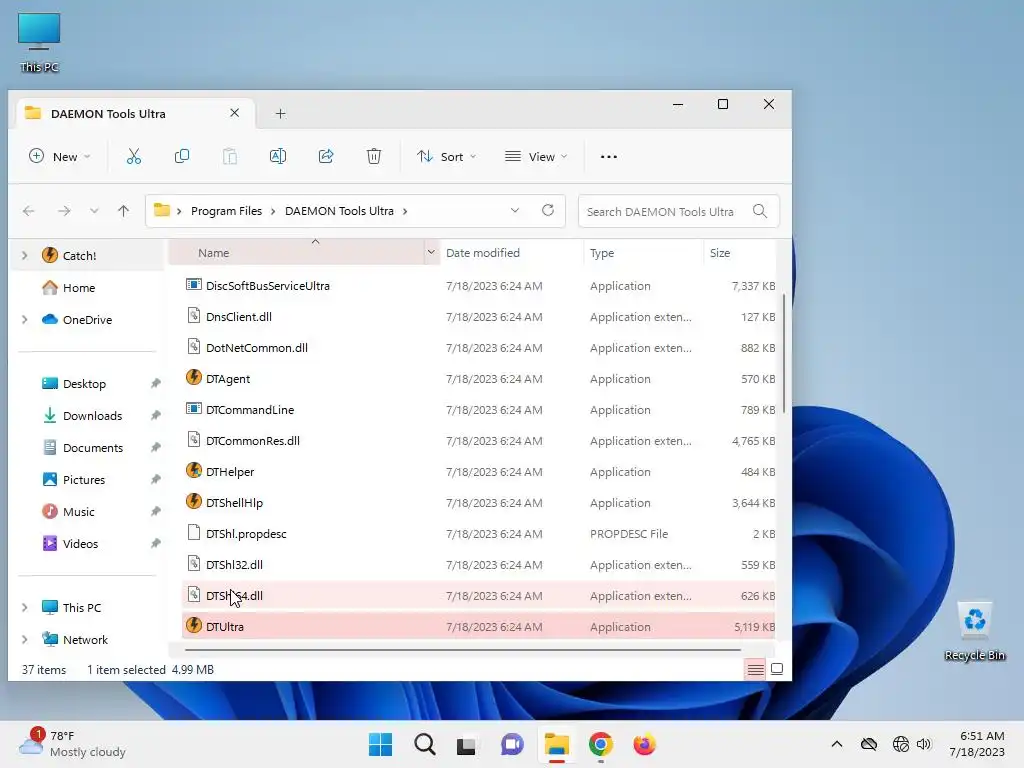The image size is (1024, 768).
Task: Open recent locations dropdown arrow
Action: pyautogui.click(x=94, y=211)
